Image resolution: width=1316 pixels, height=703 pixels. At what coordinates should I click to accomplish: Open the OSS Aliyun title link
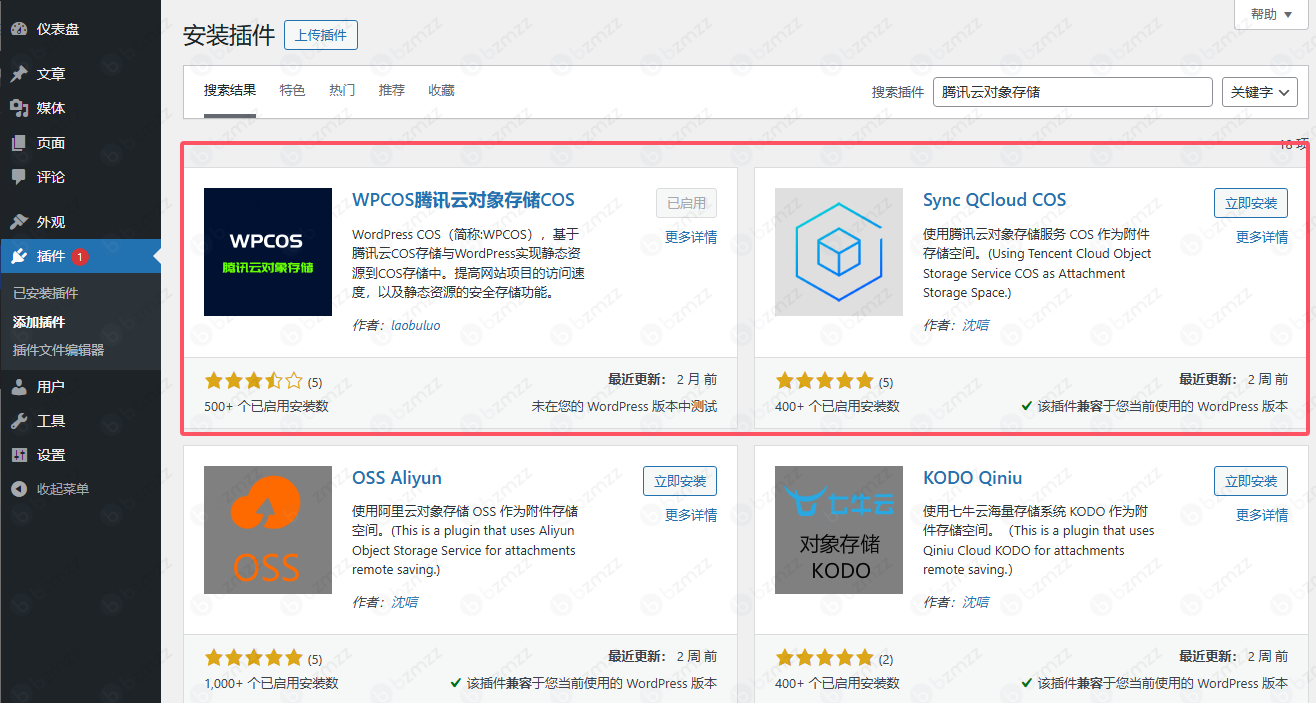pos(397,478)
